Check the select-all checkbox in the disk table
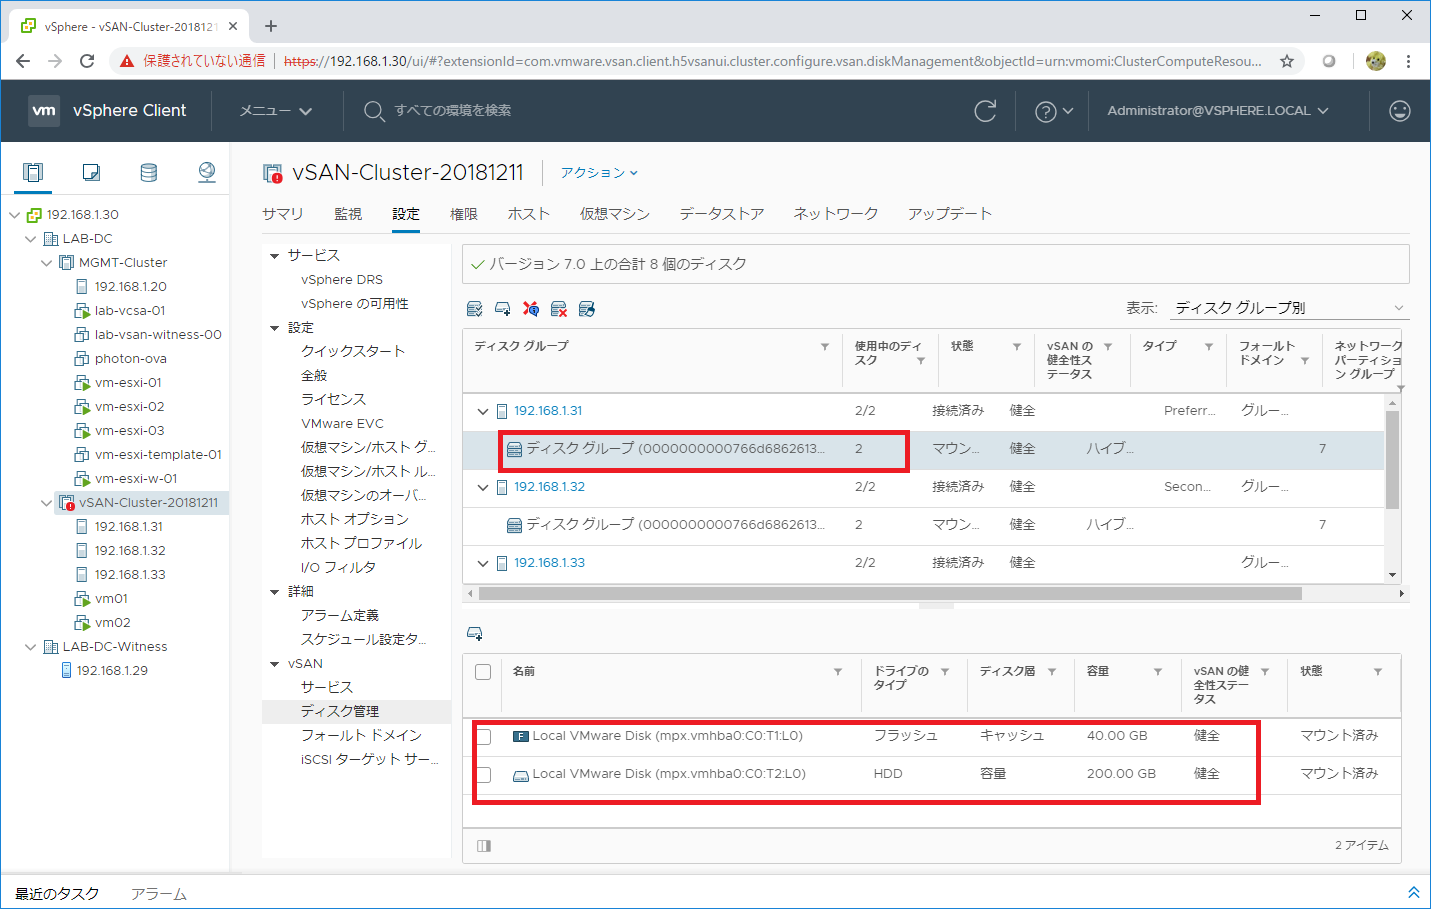Image resolution: width=1431 pixels, height=909 pixels. [483, 672]
